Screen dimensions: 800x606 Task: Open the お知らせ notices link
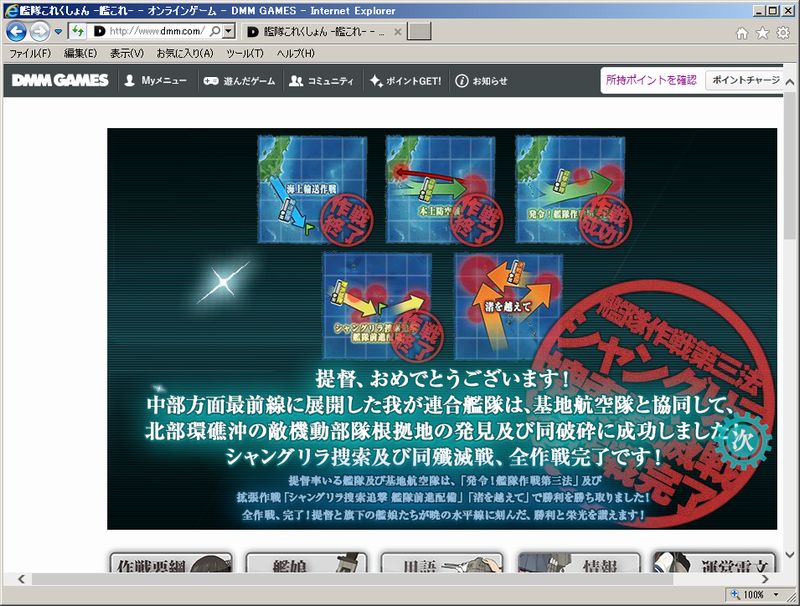[481, 81]
